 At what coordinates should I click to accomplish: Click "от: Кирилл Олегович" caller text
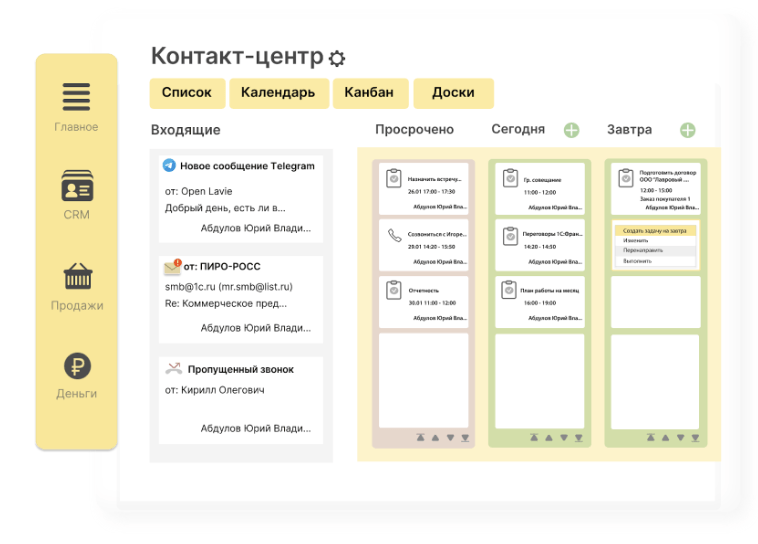click(x=215, y=390)
